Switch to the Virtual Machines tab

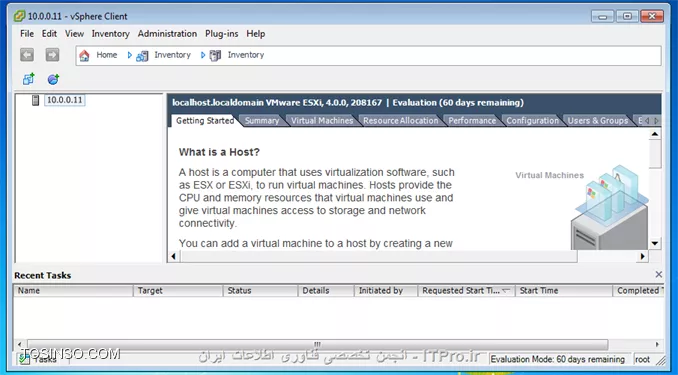click(x=322, y=121)
